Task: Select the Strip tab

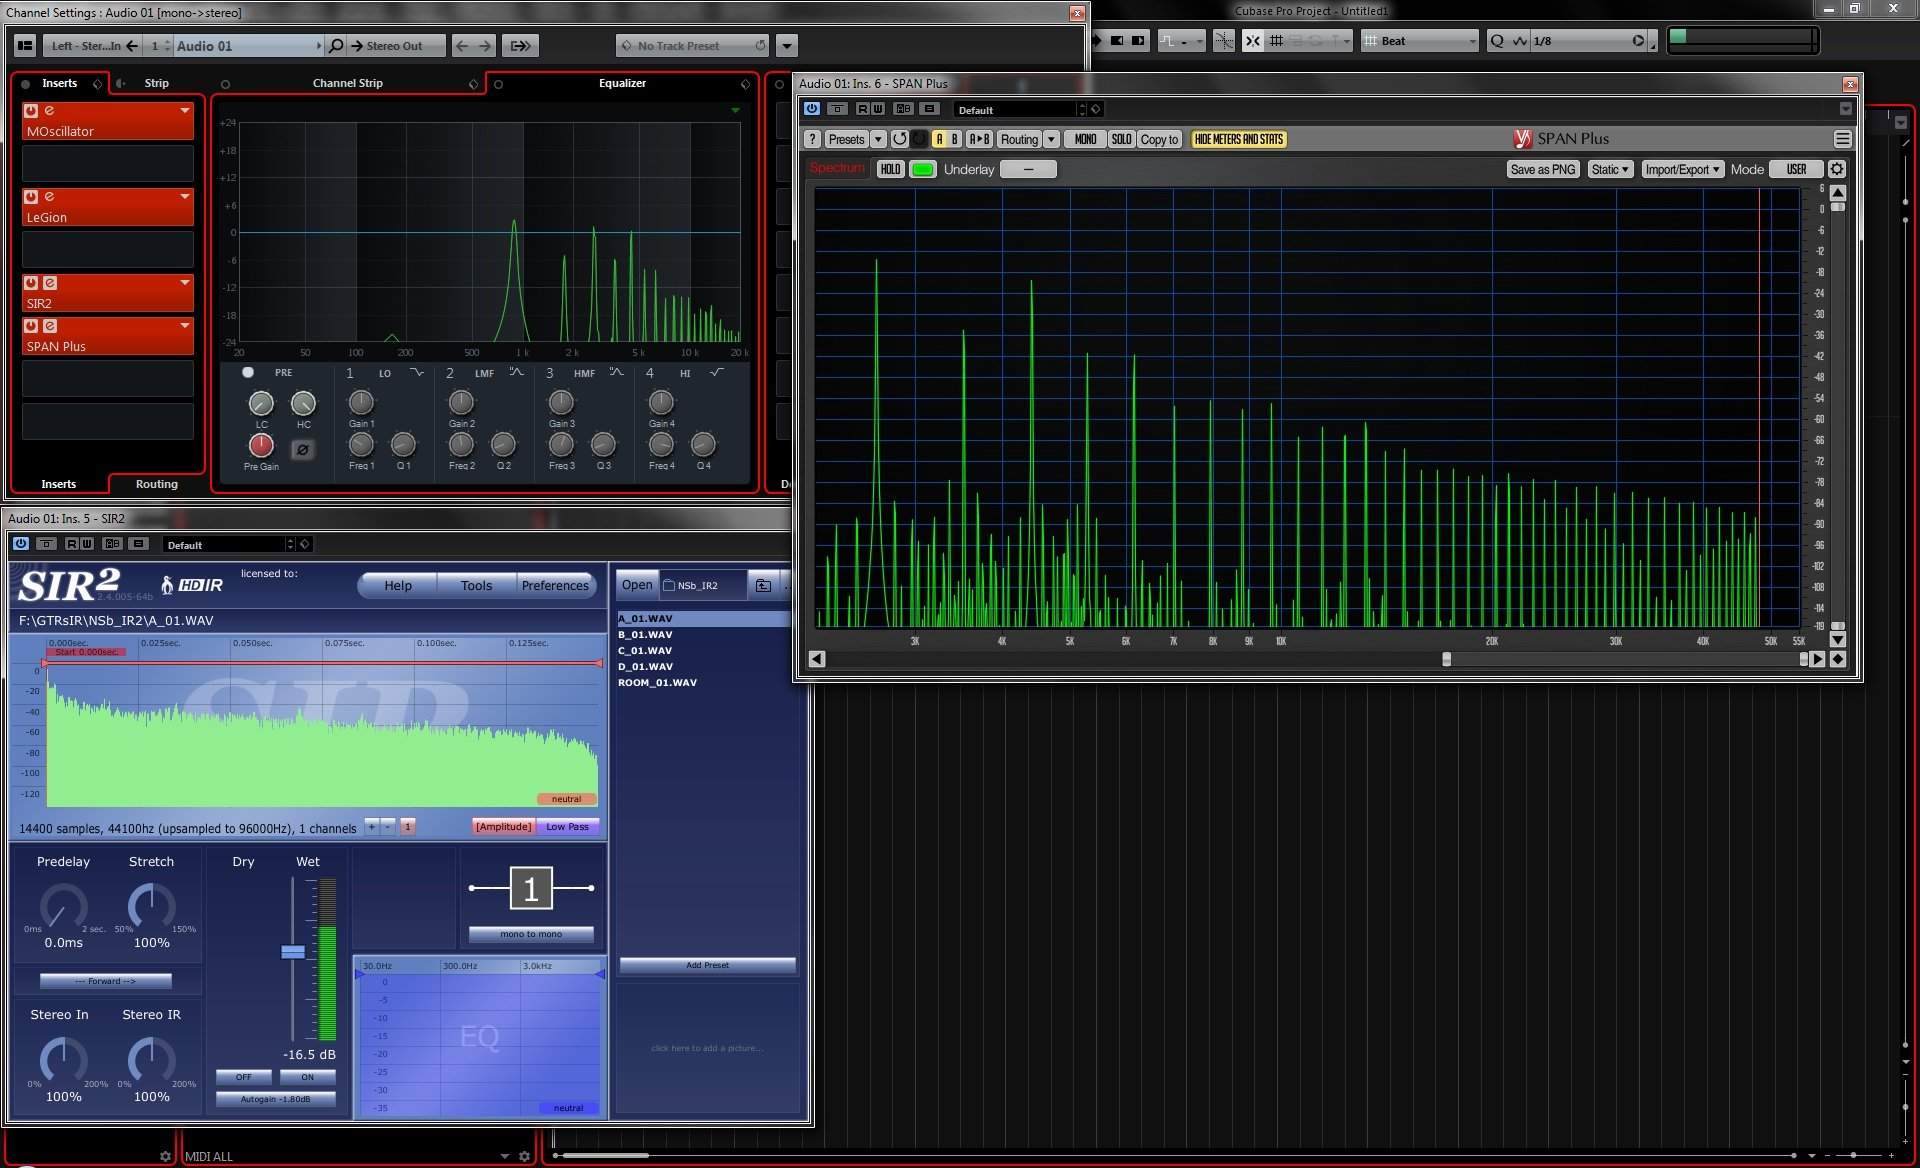Action: [x=156, y=83]
